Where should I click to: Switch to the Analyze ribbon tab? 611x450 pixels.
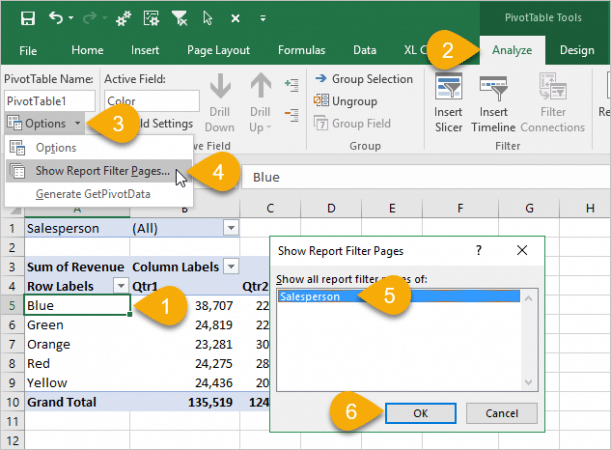(512, 50)
